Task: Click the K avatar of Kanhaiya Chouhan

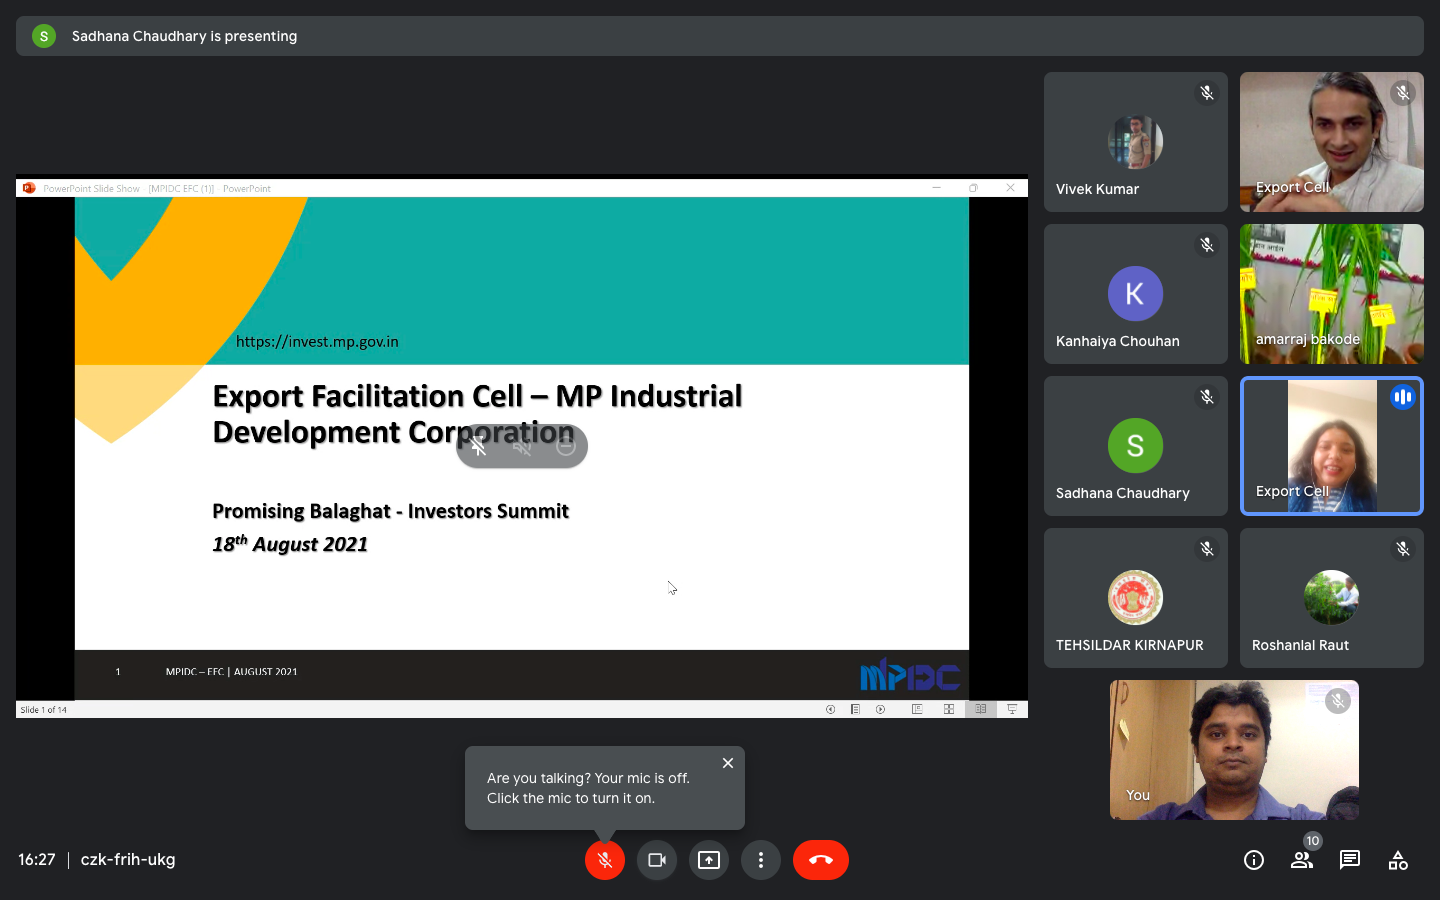Action: point(1135,294)
